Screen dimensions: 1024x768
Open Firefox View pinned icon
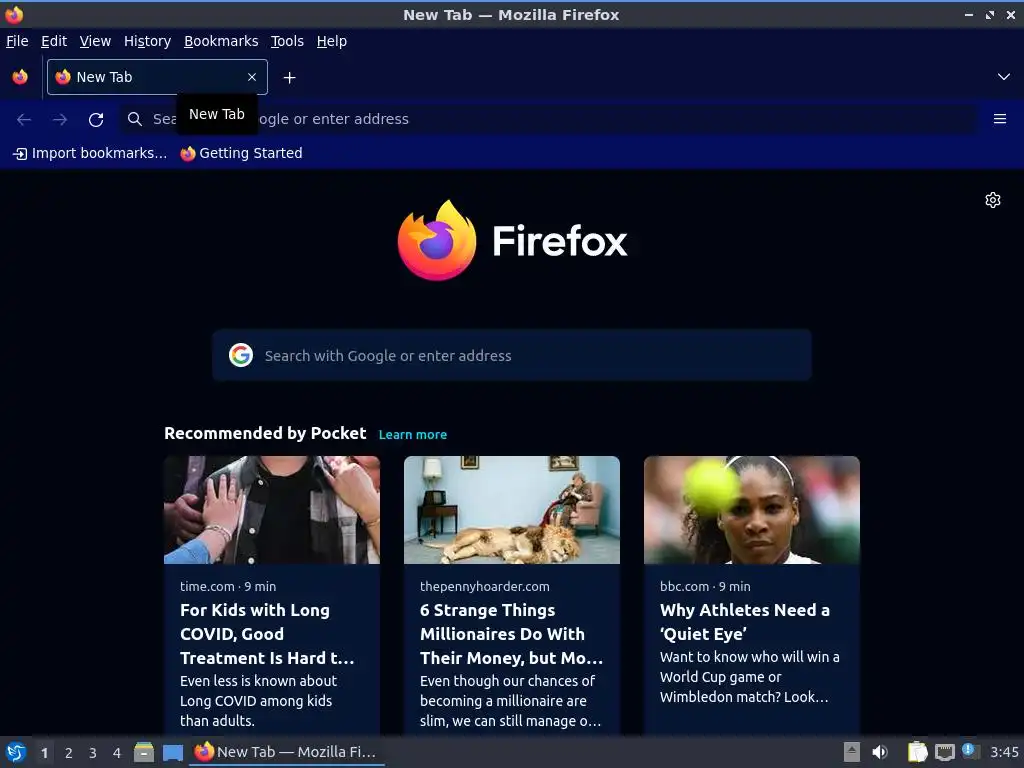[x=20, y=77]
